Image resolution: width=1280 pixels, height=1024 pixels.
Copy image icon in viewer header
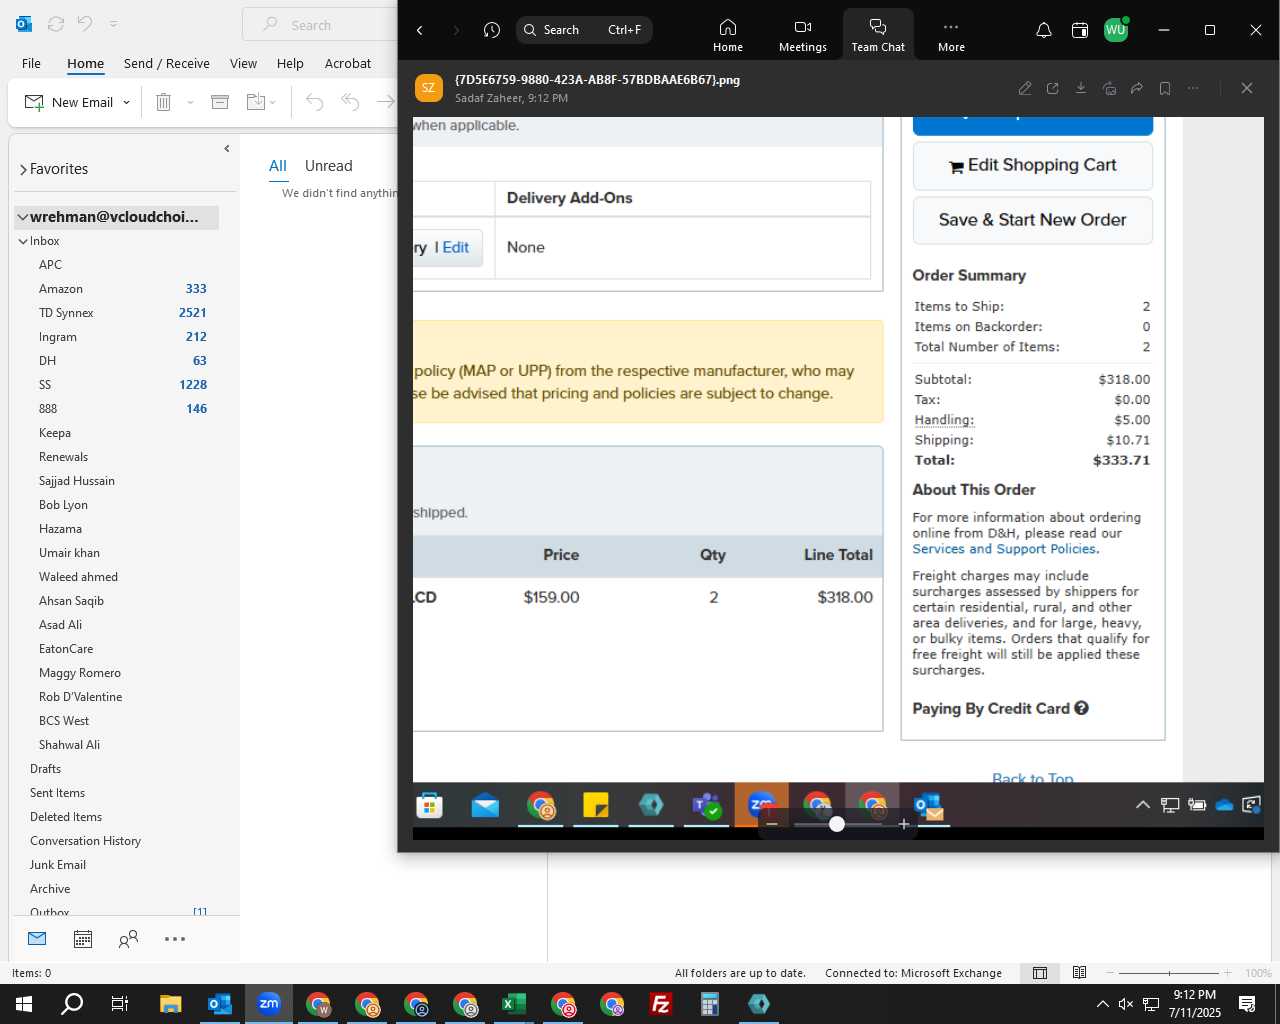tap(1109, 88)
